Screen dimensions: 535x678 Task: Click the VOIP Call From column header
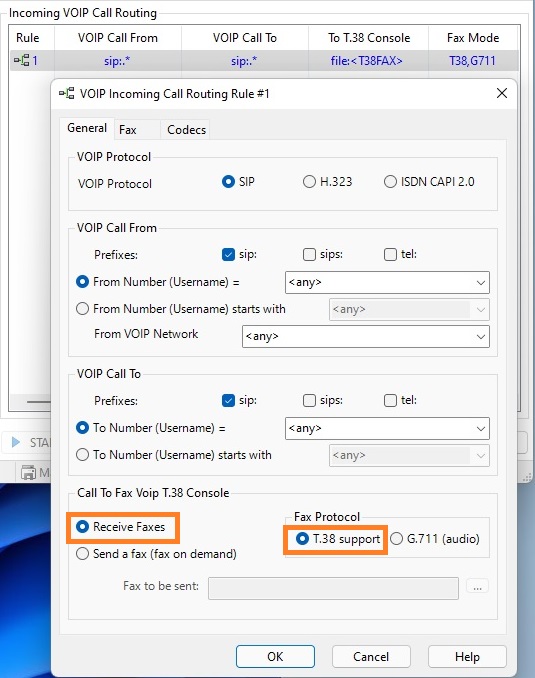pos(118,38)
